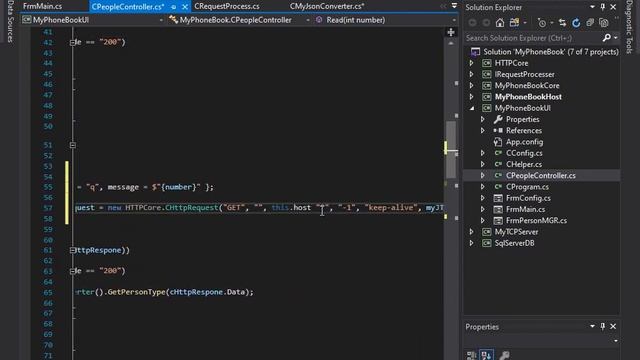Expand the SqlServerDB project node

(x=471, y=243)
